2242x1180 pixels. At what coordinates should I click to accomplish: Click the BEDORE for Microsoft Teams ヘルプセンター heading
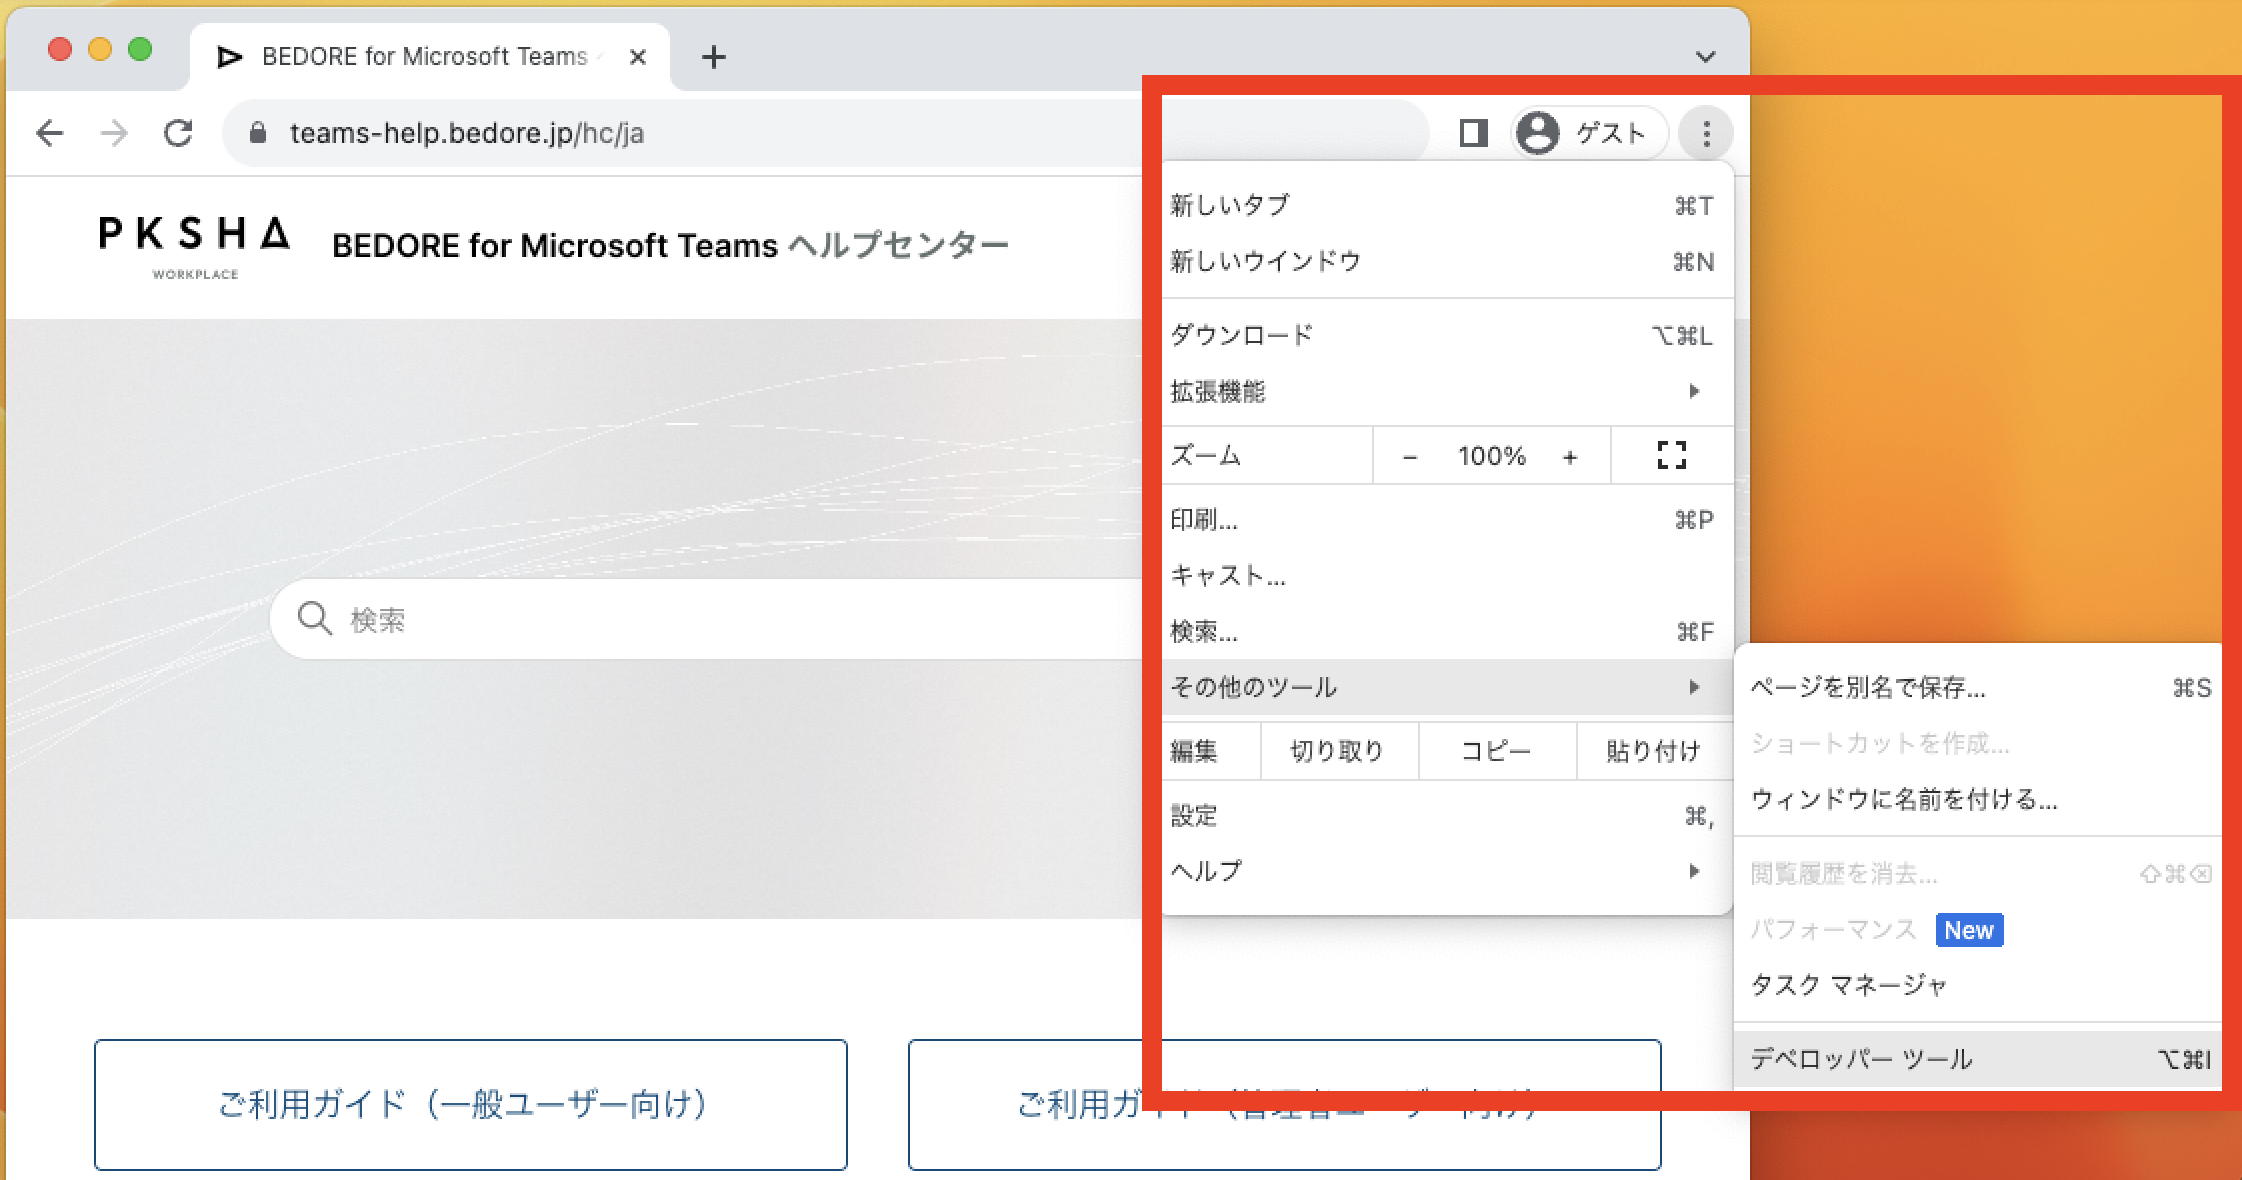coord(670,246)
